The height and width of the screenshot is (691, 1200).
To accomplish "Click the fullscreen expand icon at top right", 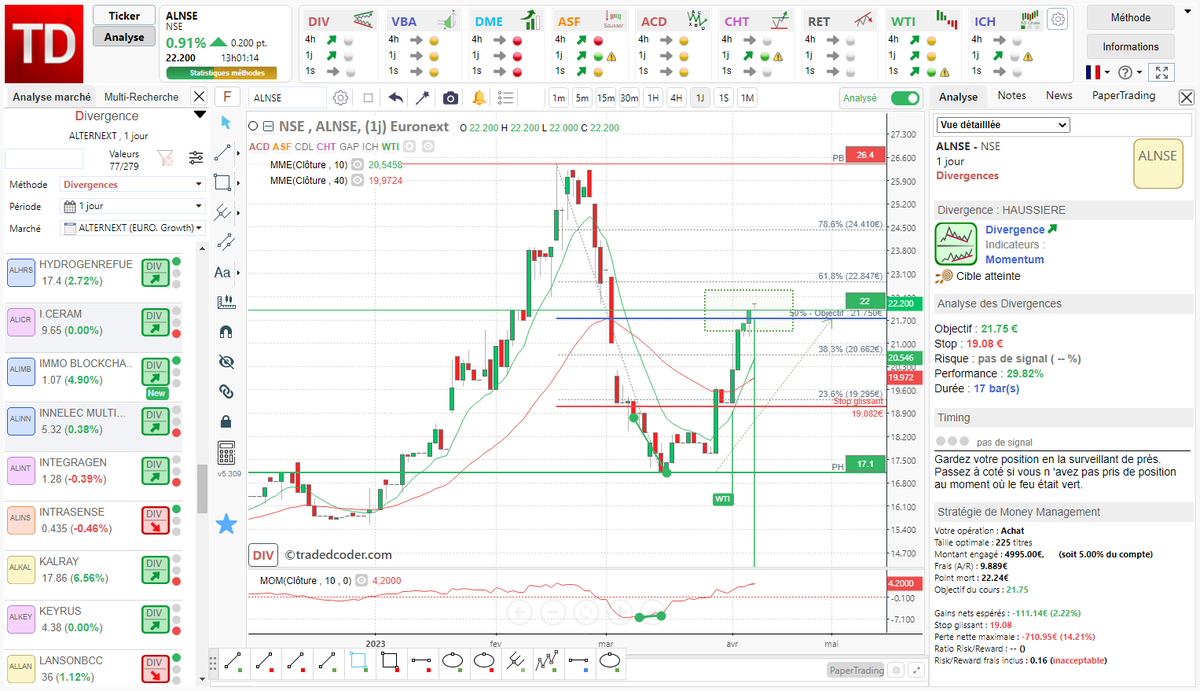I will point(1161,72).
